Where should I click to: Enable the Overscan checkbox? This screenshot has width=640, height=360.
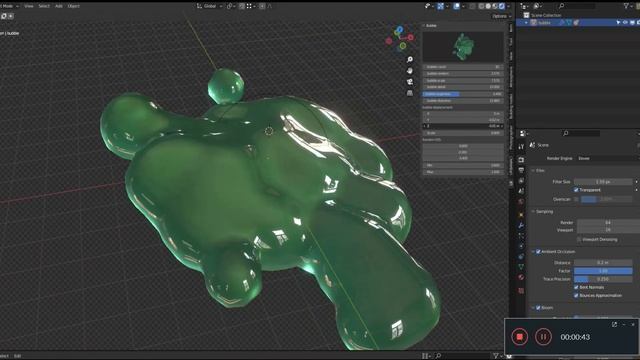tap(576, 199)
